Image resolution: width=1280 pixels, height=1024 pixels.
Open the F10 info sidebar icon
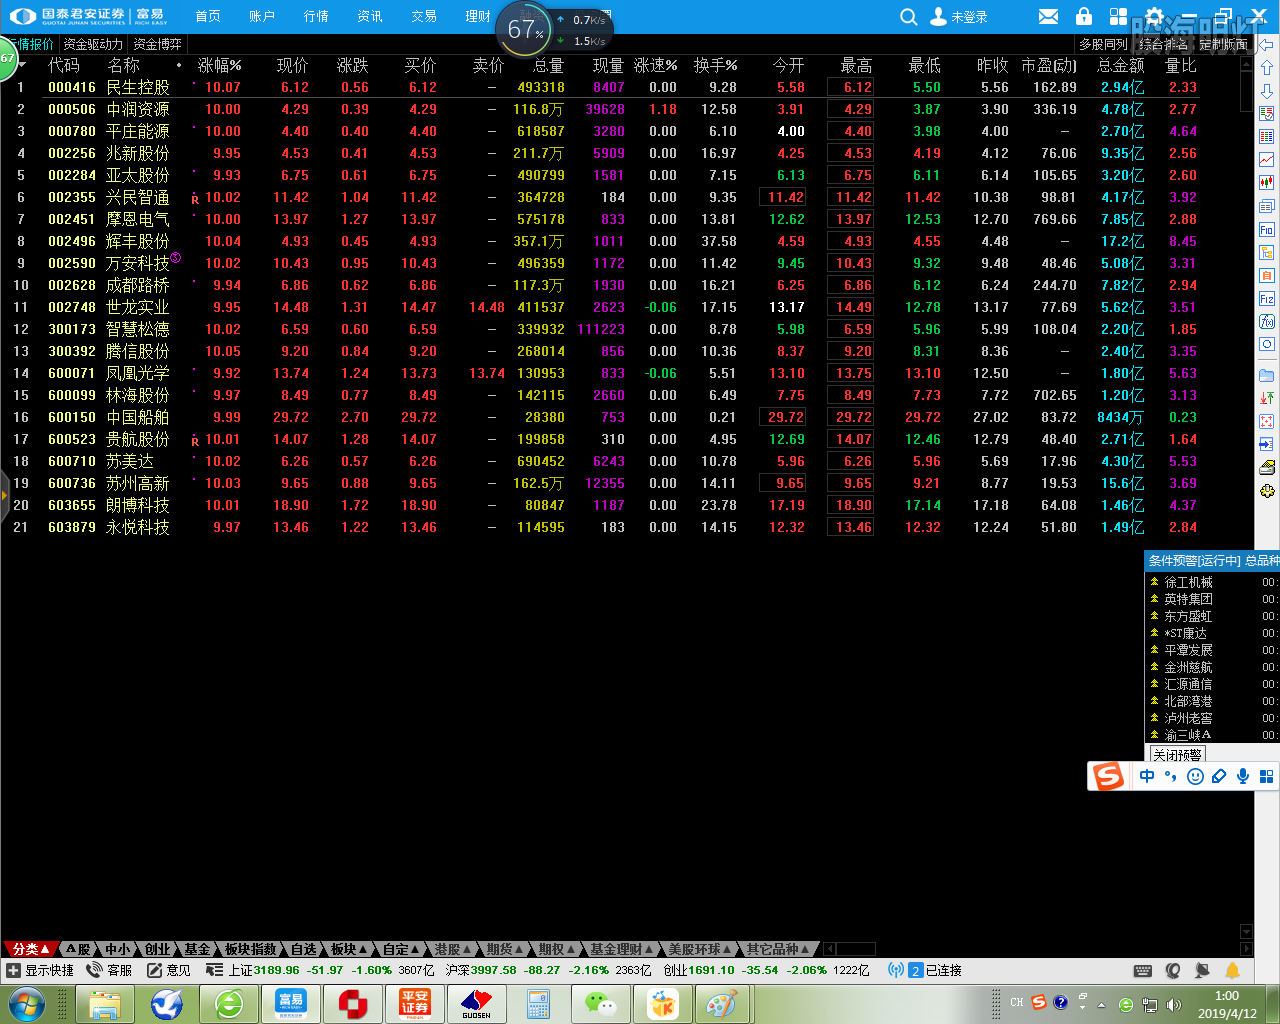tap(1266, 230)
